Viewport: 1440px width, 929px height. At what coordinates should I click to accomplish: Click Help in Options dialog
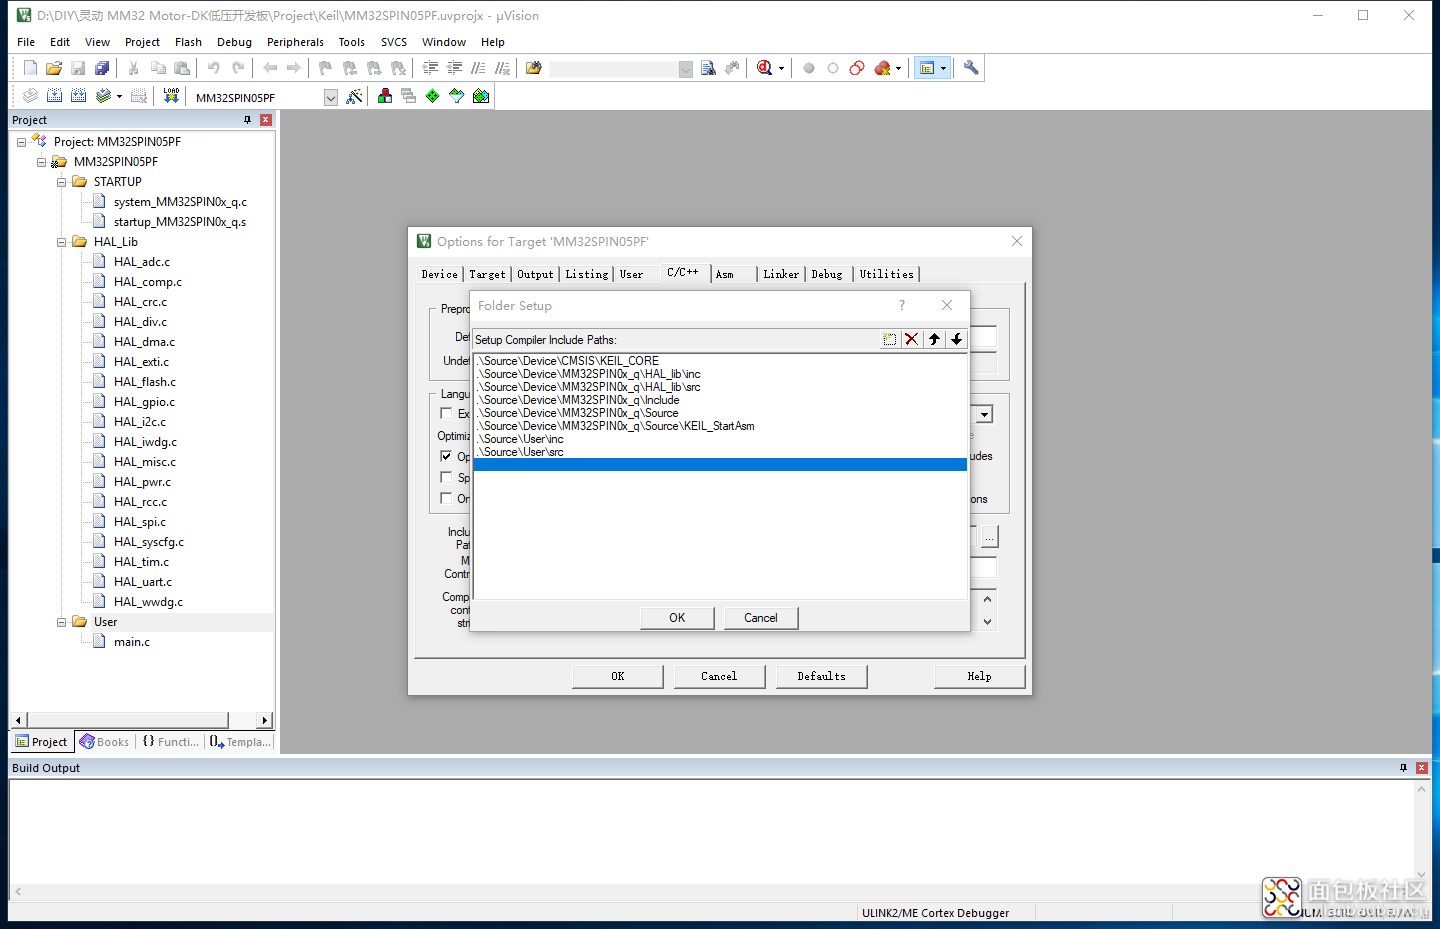(979, 677)
